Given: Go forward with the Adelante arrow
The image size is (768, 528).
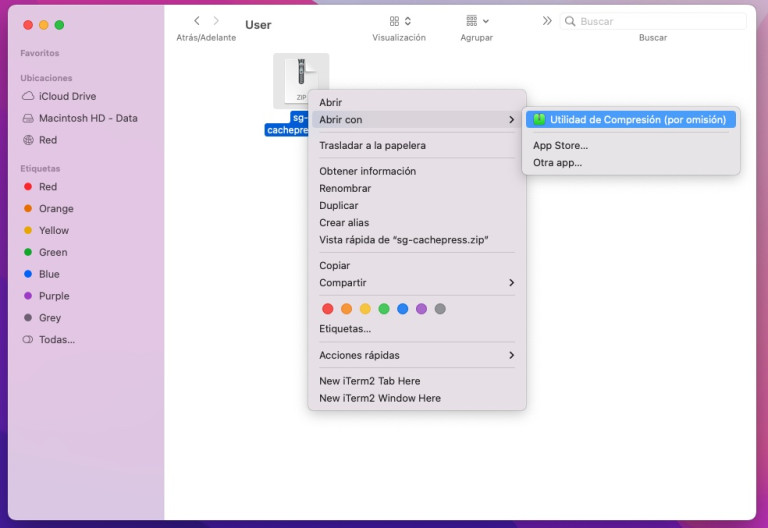Looking at the screenshot, I should pos(216,21).
